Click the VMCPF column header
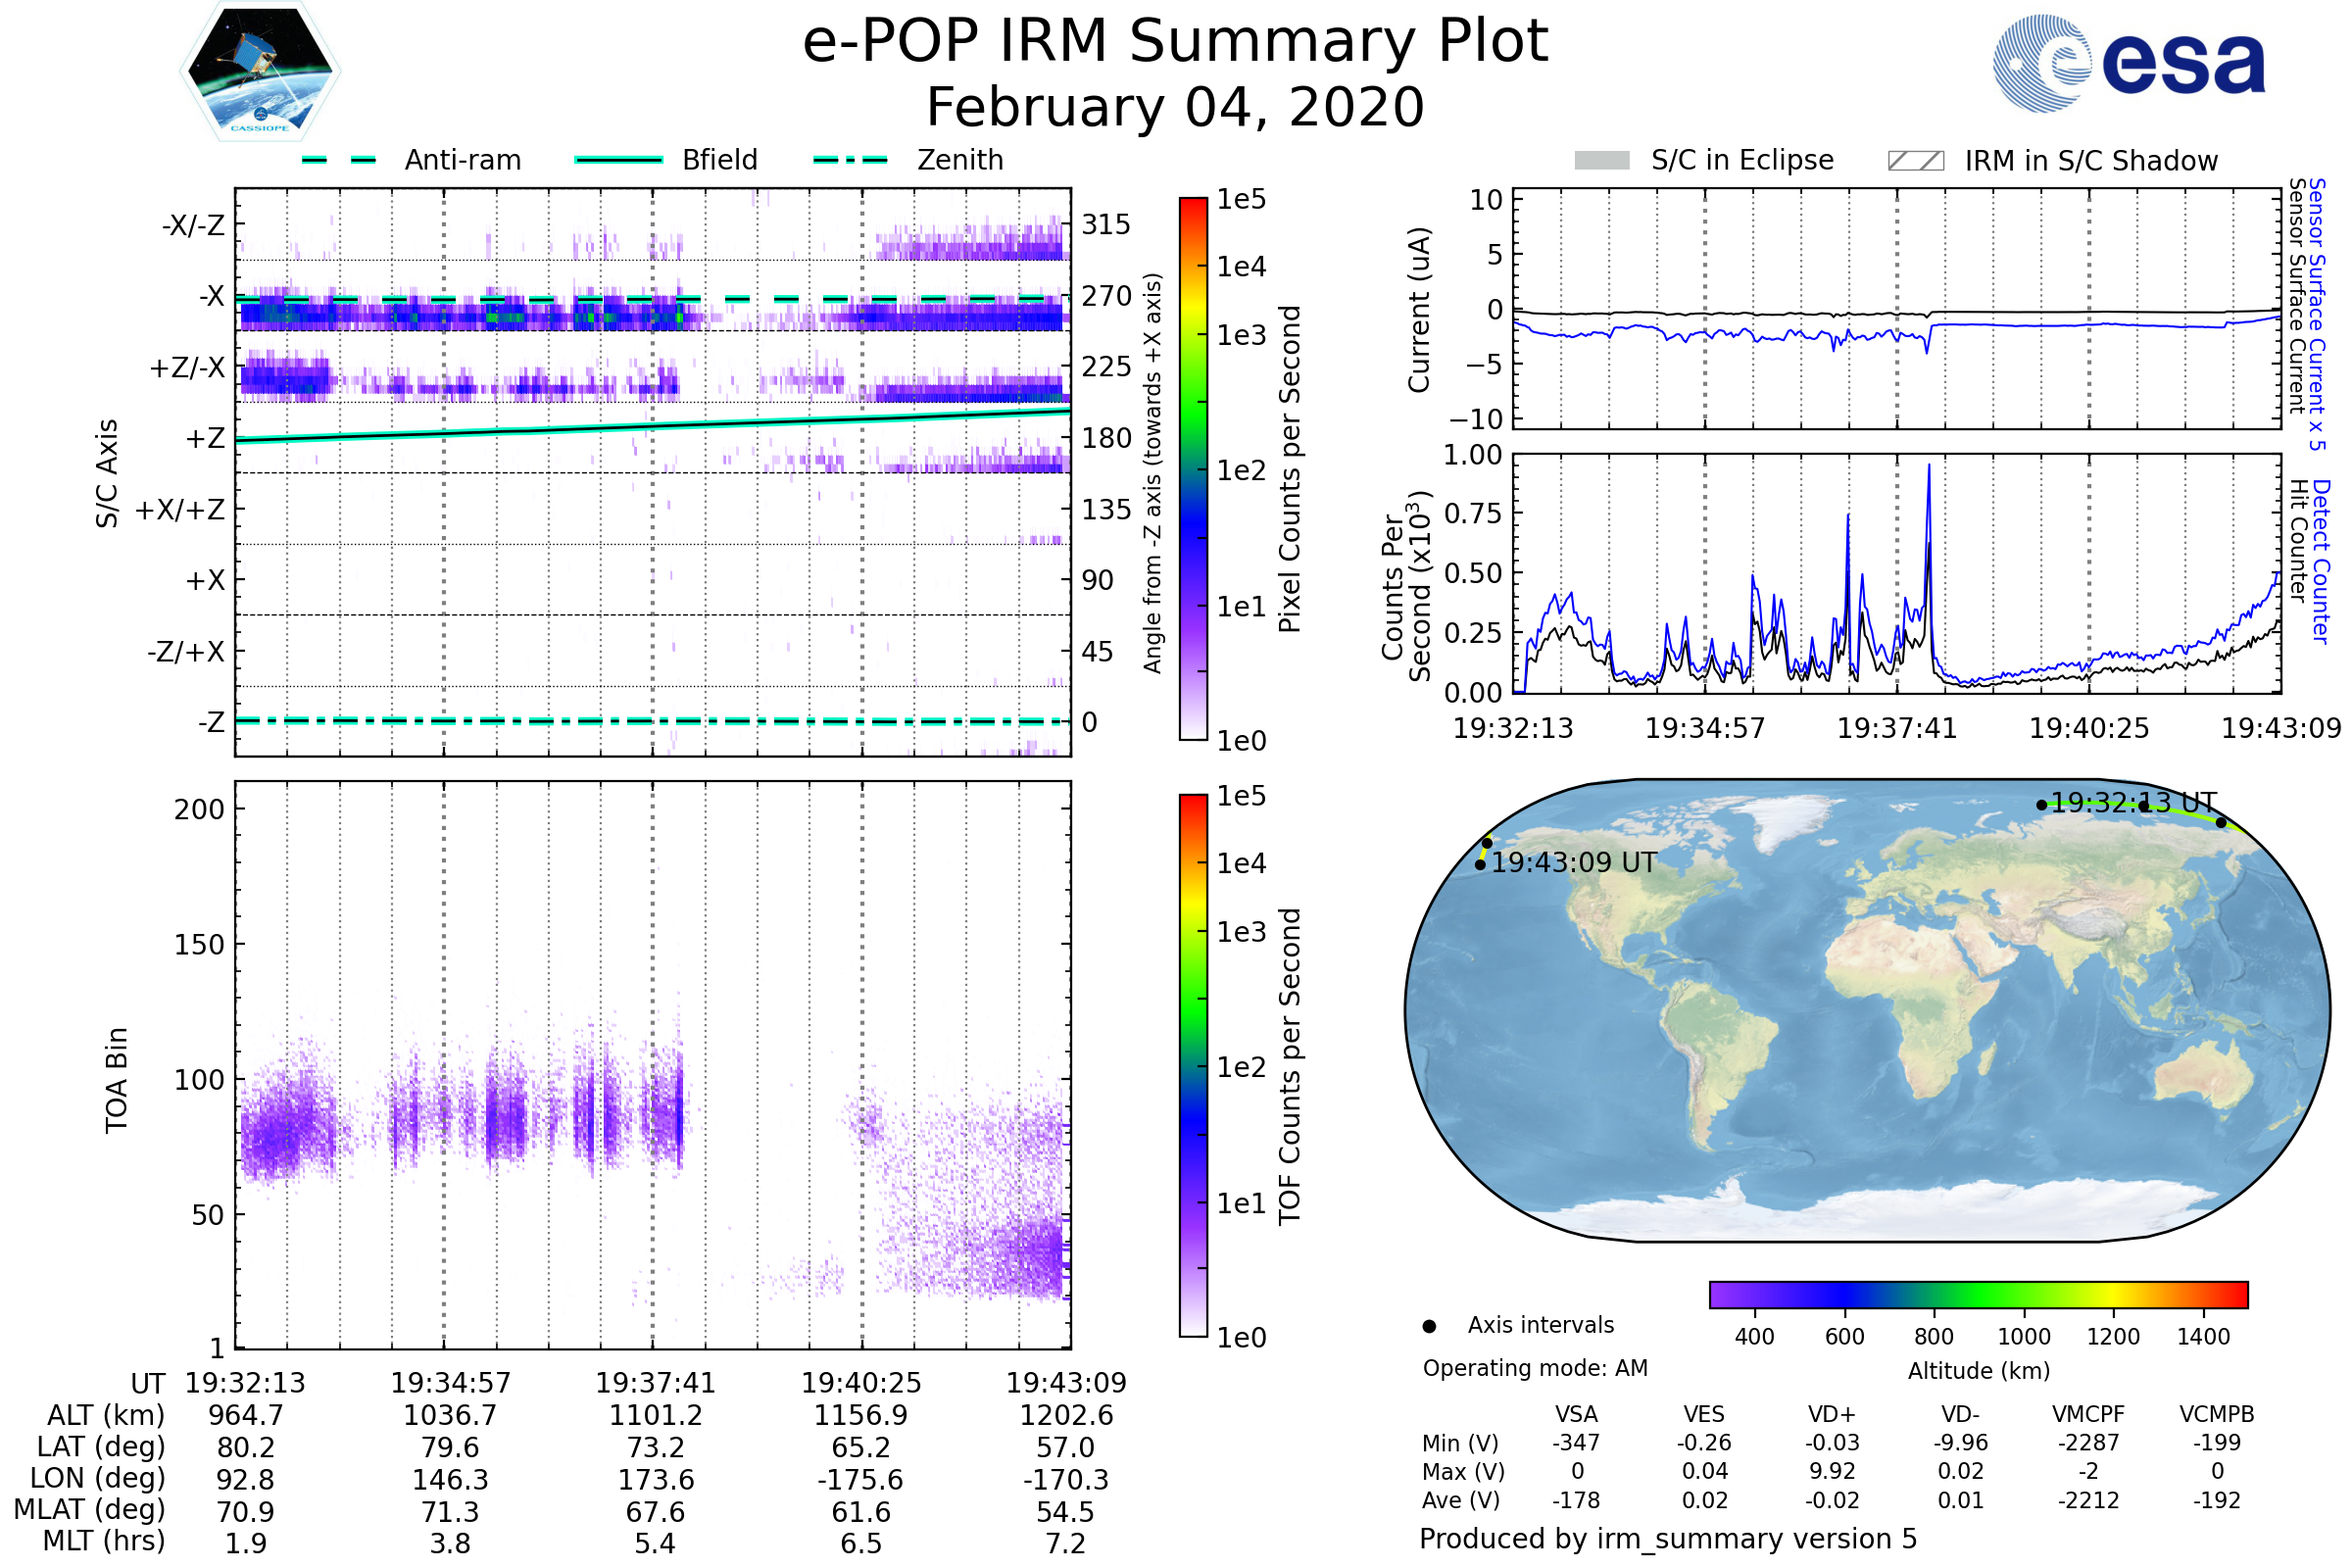The height and width of the screenshot is (1568, 2352). [2088, 1414]
